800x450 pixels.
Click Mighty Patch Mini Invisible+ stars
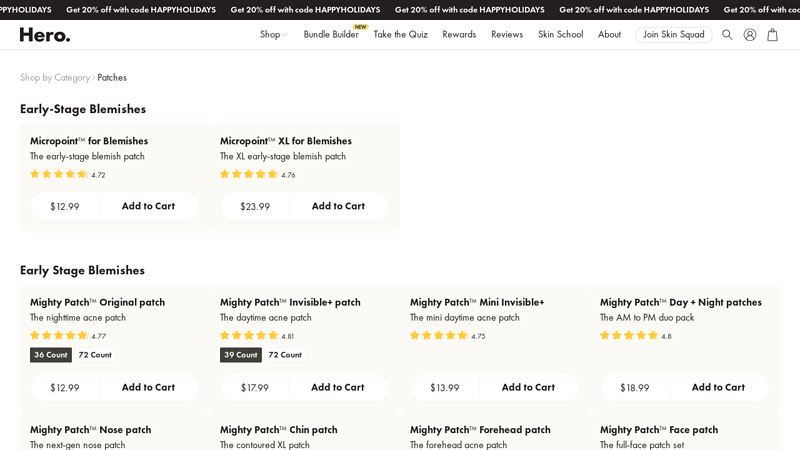tap(439, 336)
